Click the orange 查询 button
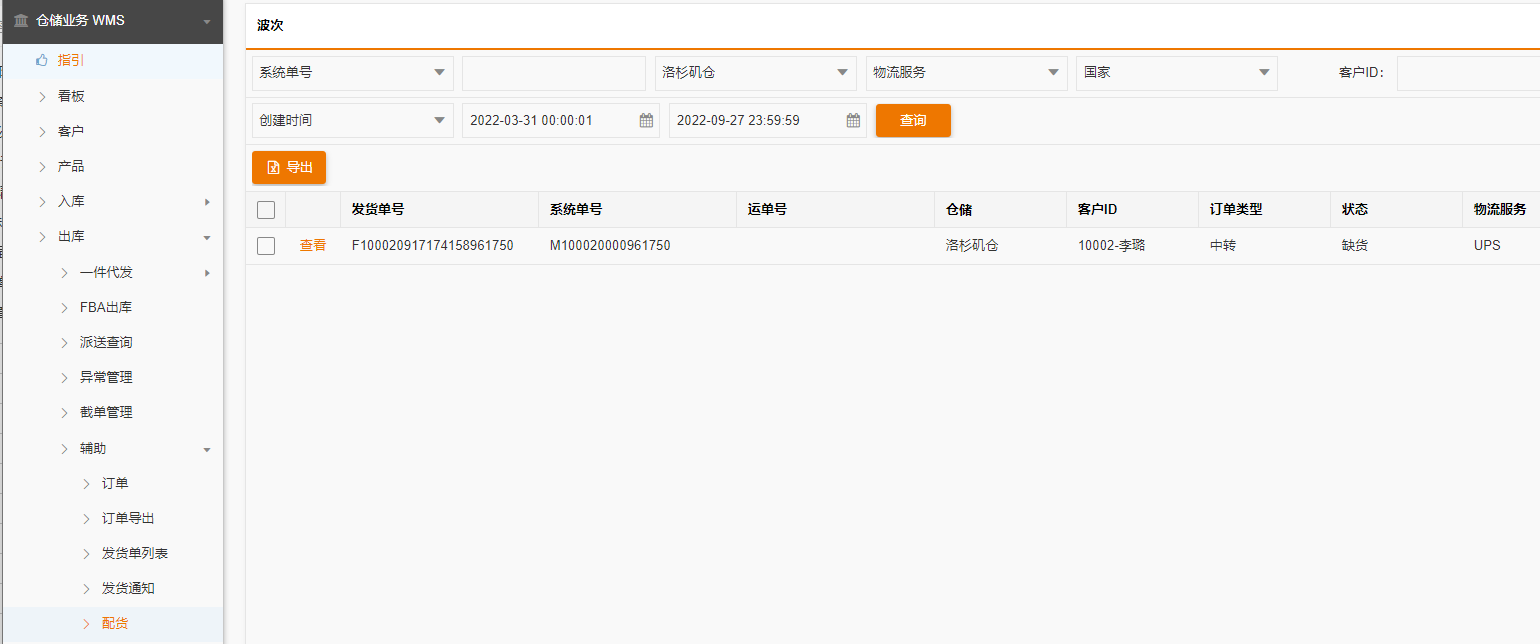This screenshot has height=644, width=1540. tap(913, 120)
